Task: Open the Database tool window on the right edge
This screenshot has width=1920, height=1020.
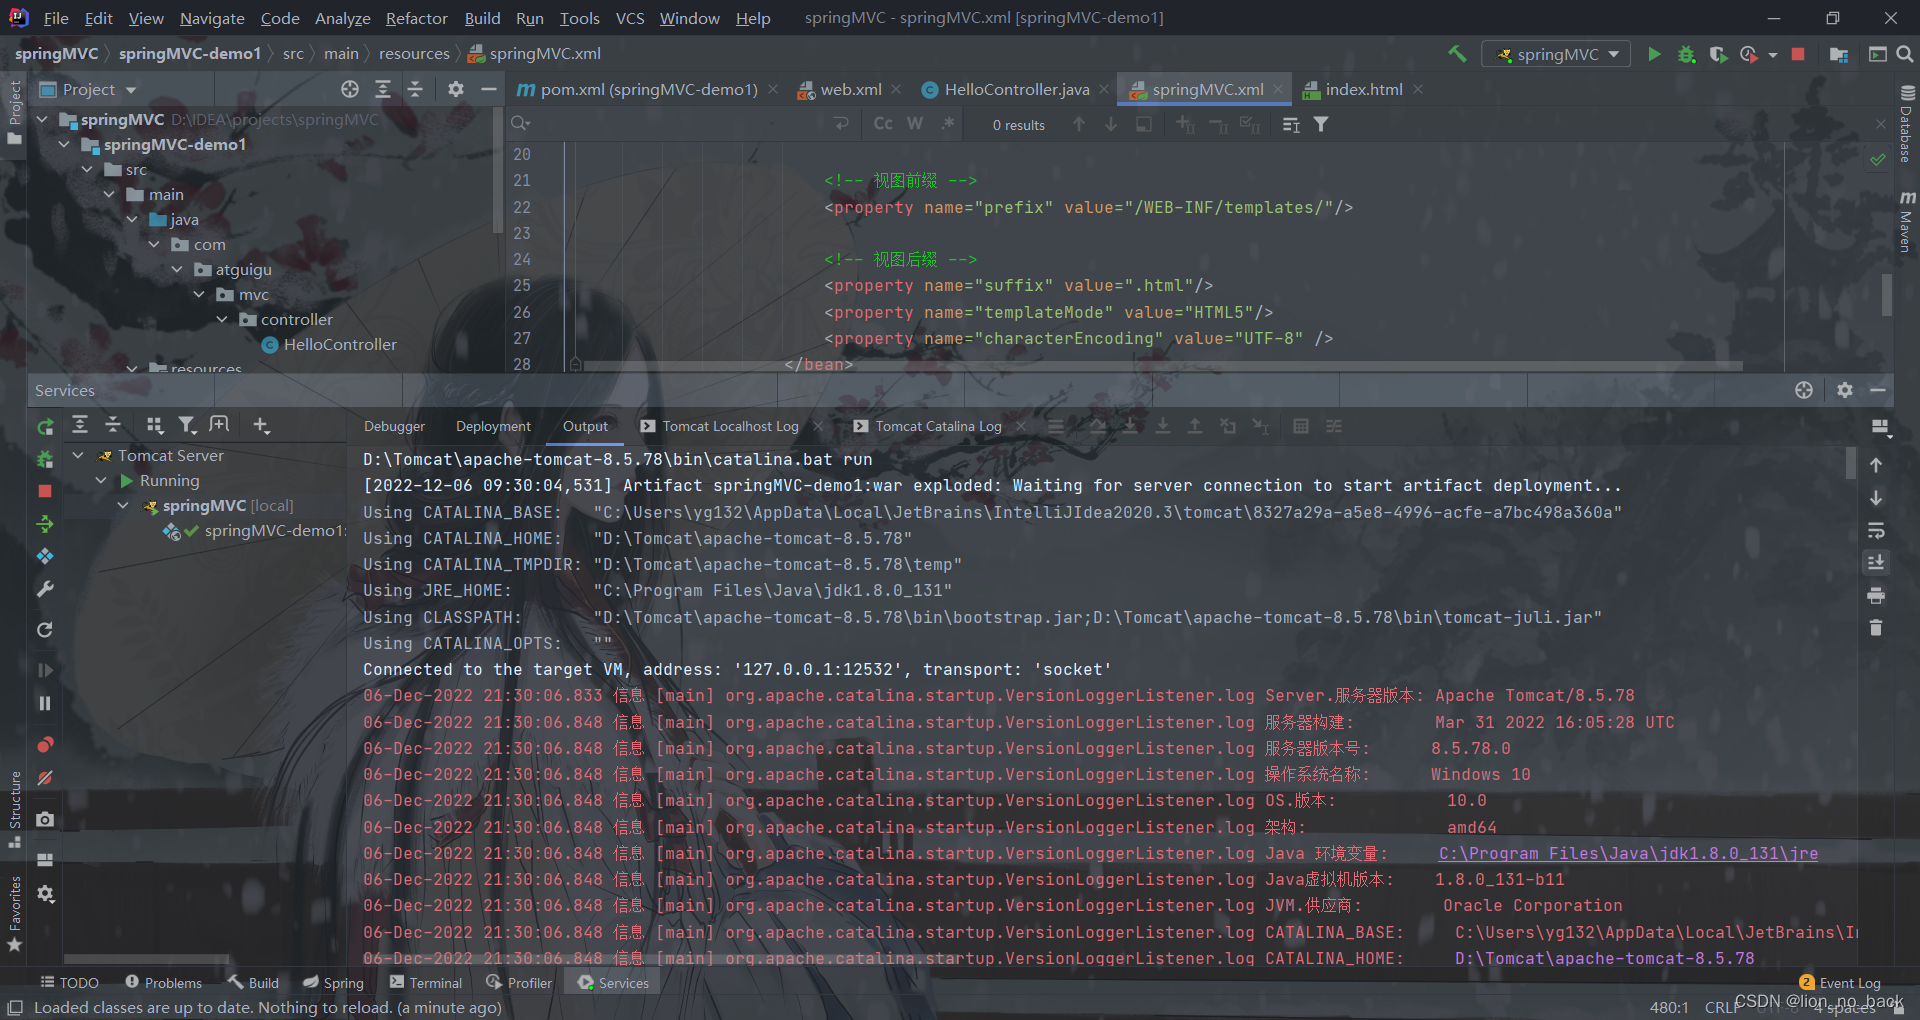Action: (x=1907, y=123)
